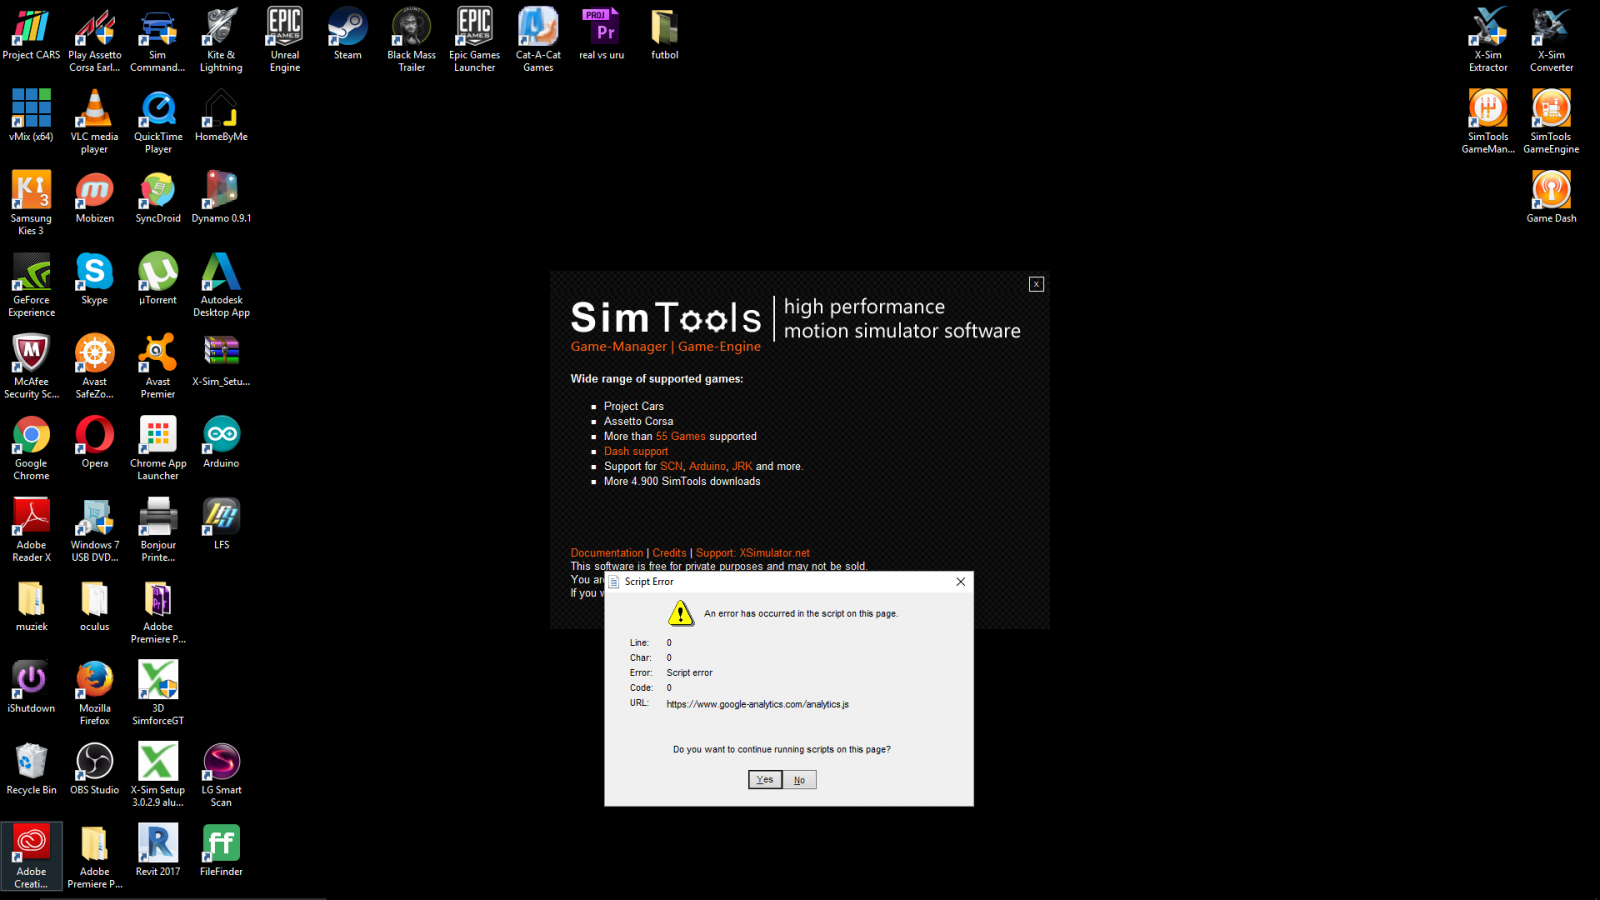Close the Script Error dialog
The image size is (1600, 900).
(x=961, y=582)
